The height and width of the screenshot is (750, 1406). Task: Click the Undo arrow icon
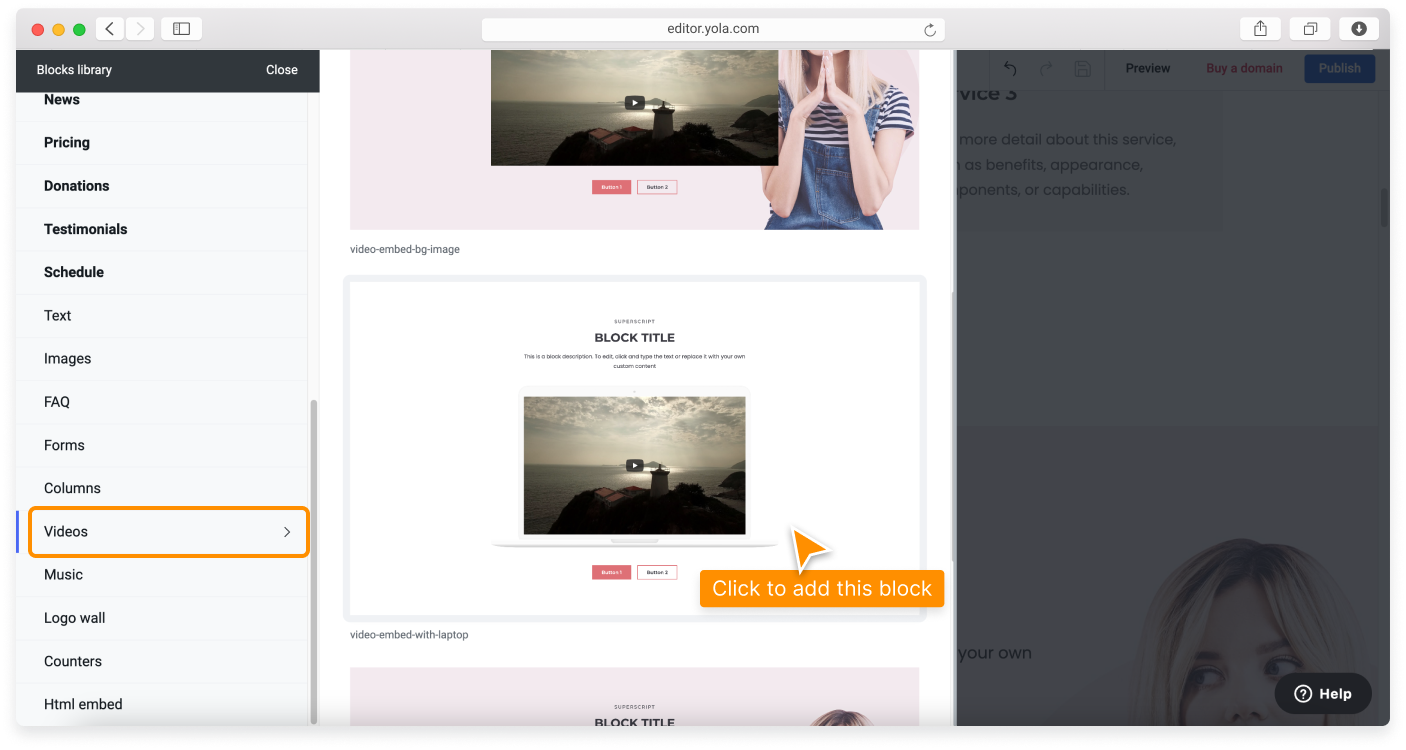coord(1009,68)
